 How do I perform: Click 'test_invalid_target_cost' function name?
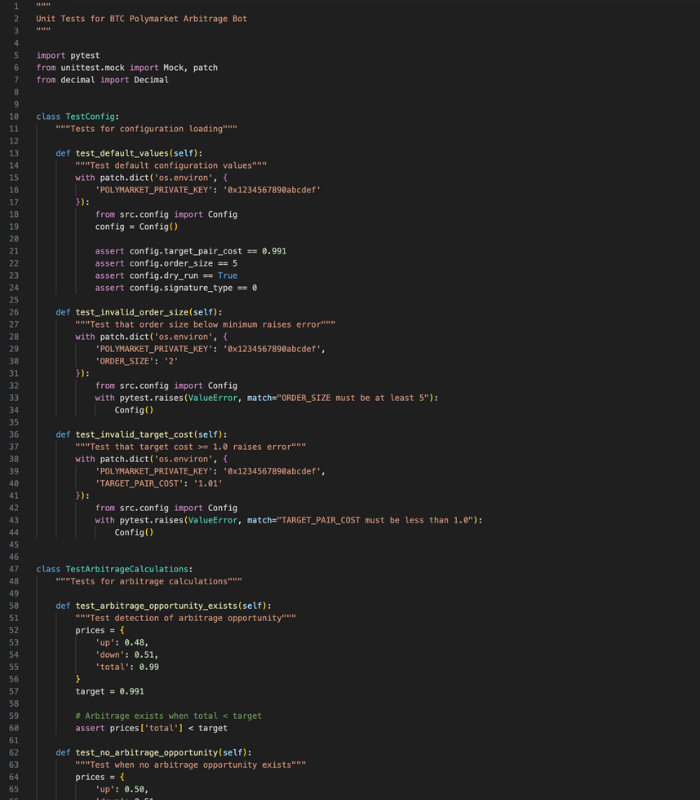pyautogui.click(x=134, y=435)
